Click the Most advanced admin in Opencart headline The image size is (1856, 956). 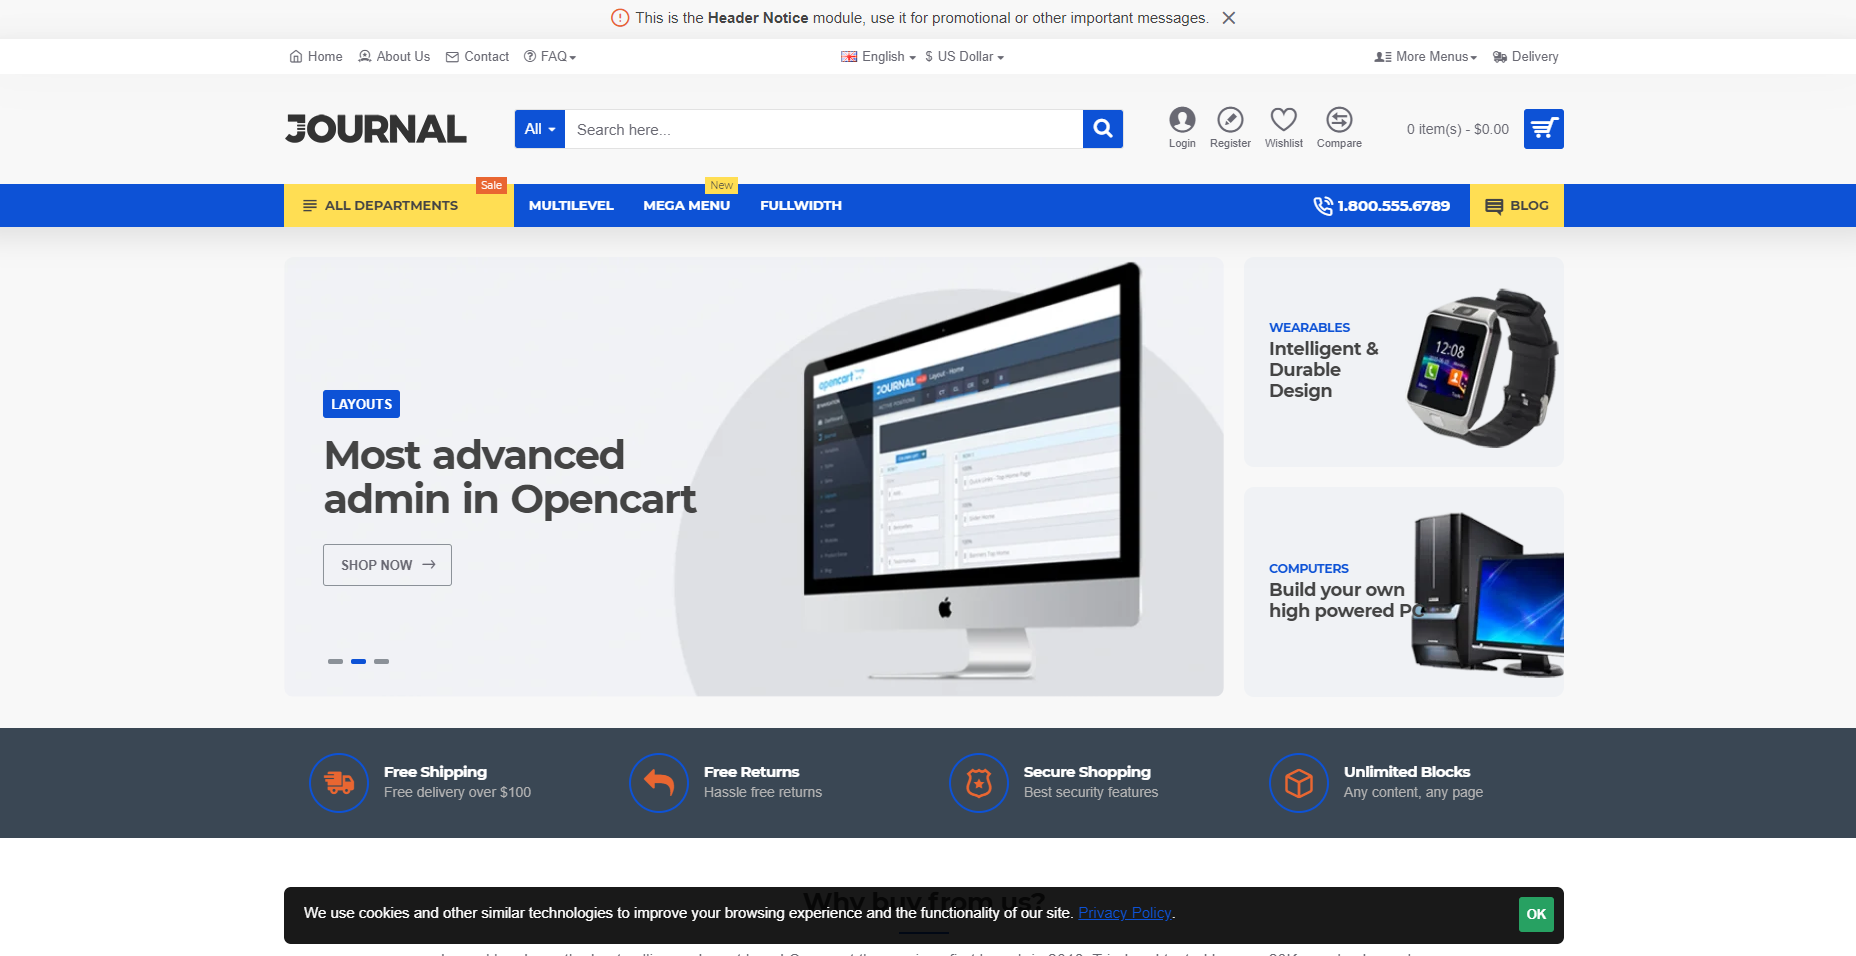pyautogui.click(x=510, y=477)
